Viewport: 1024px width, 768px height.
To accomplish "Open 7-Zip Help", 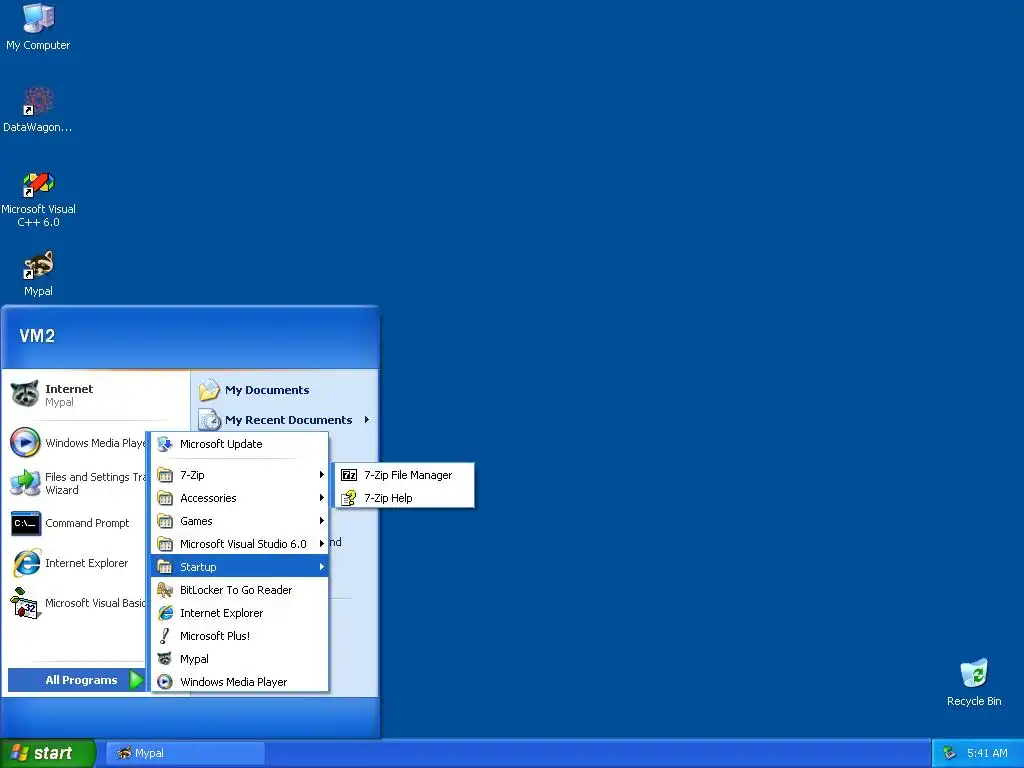I will pyautogui.click(x=404, y=498).
